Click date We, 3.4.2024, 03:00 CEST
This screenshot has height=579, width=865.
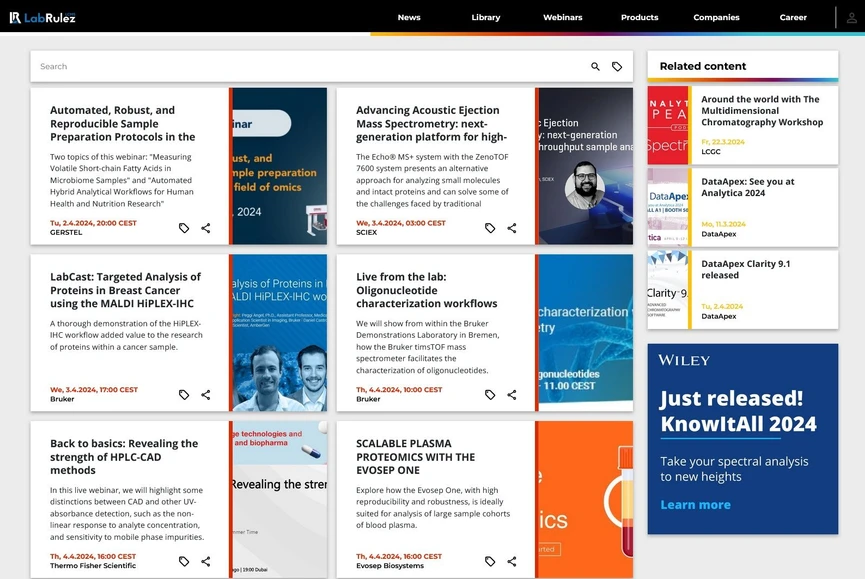401,223
